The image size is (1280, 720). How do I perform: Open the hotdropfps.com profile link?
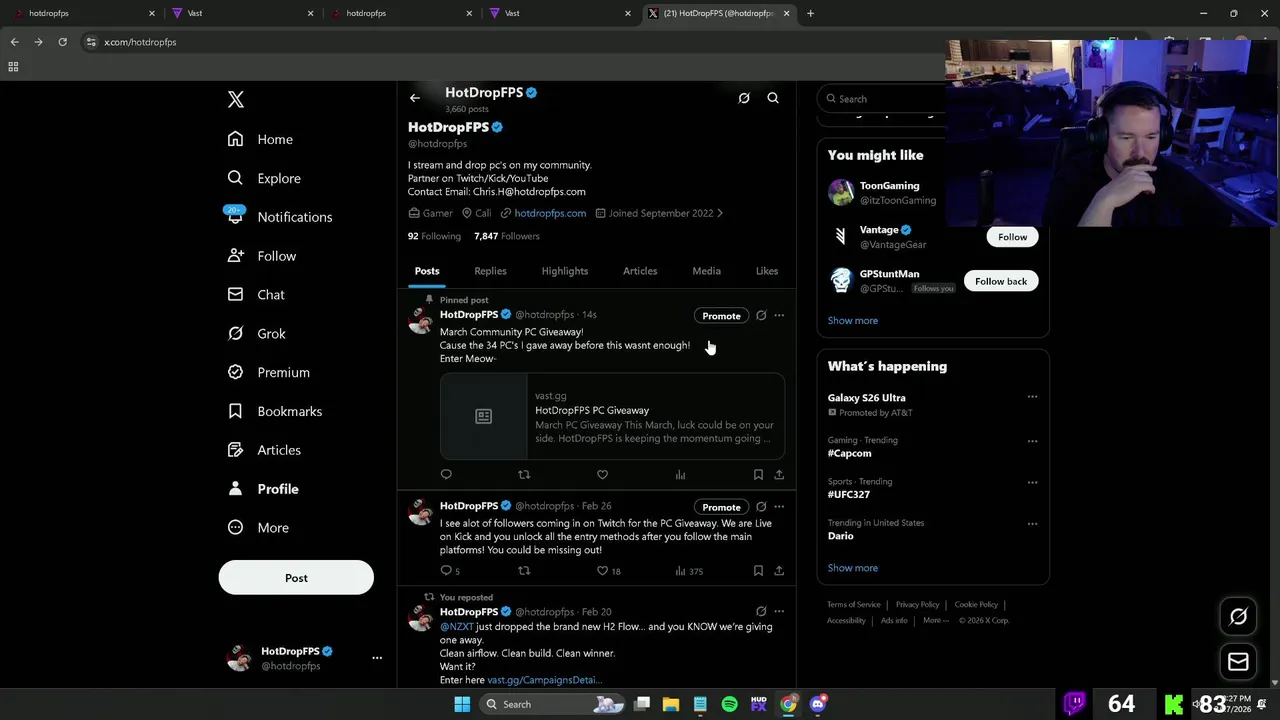550,213
